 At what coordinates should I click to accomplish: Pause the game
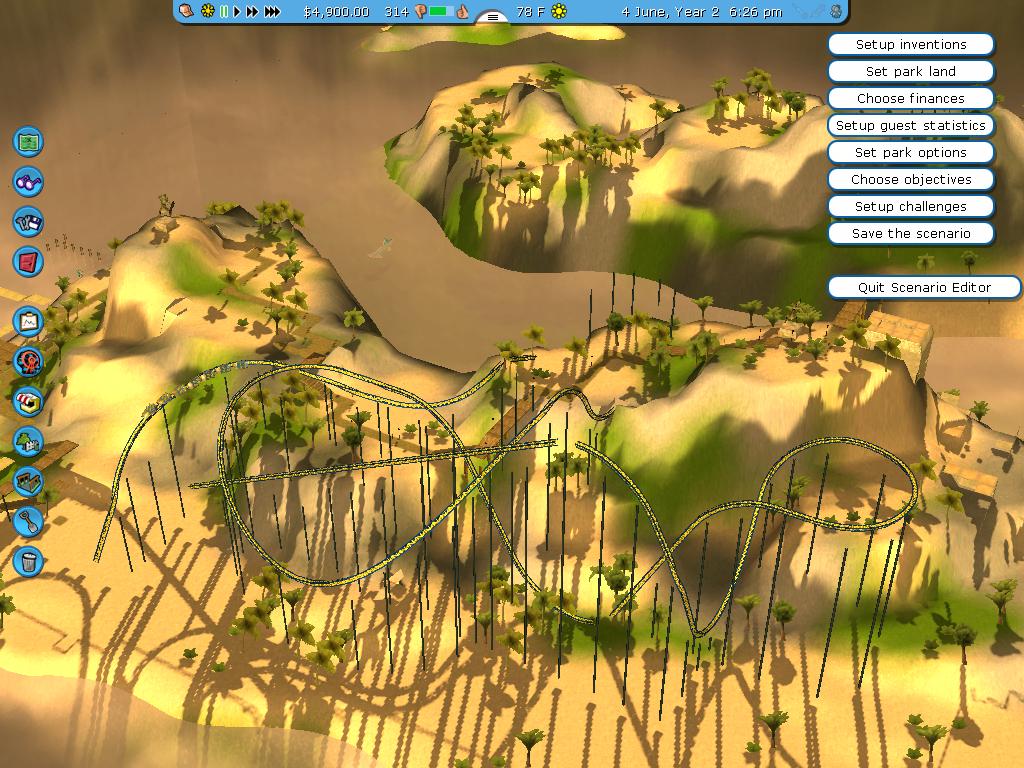pos(224,11)
